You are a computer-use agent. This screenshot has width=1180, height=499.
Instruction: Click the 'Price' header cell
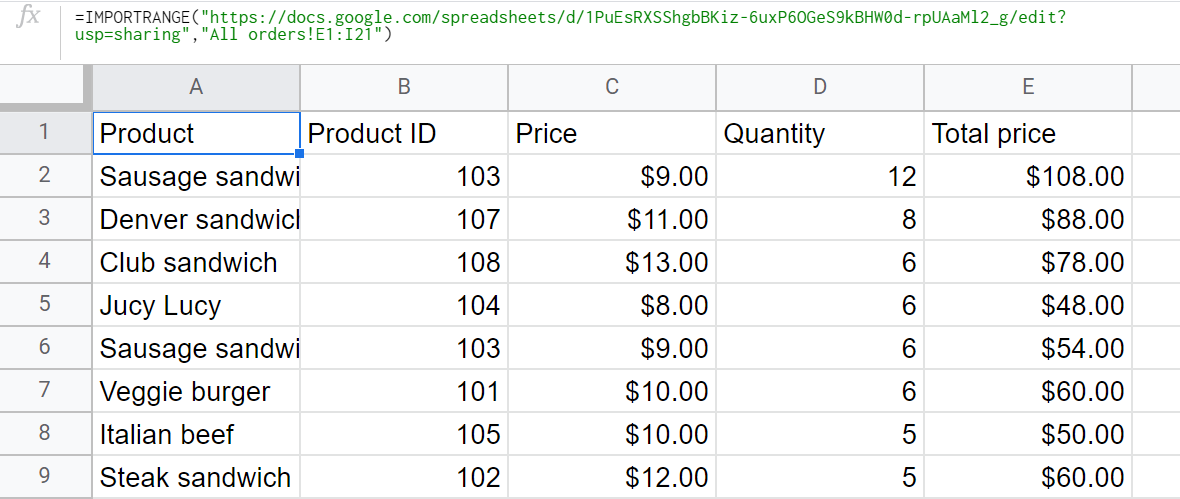click(612, 133)
